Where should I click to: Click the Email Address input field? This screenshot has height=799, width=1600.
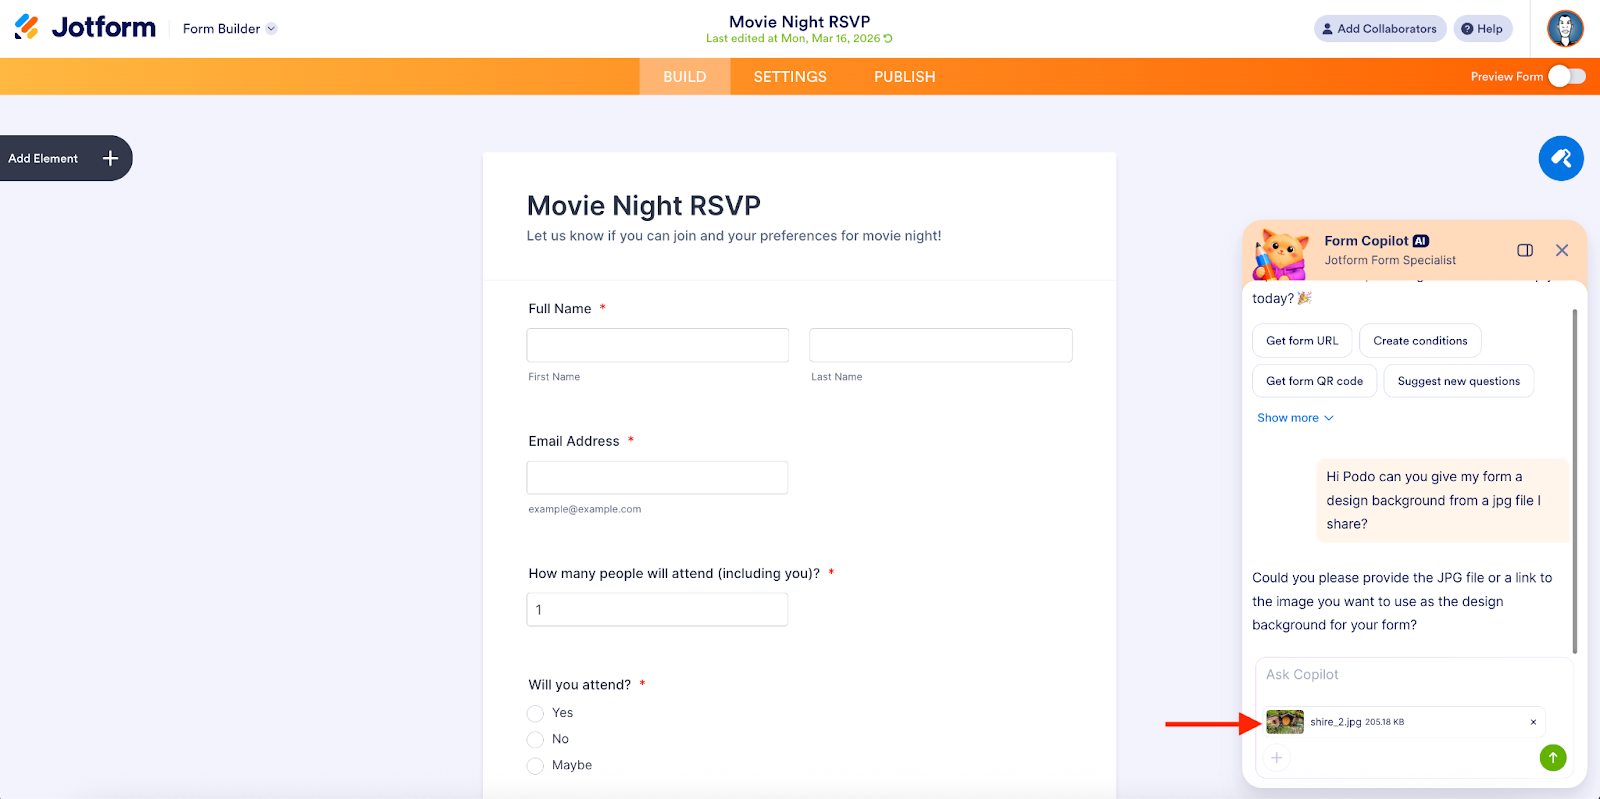coord(658,478)
